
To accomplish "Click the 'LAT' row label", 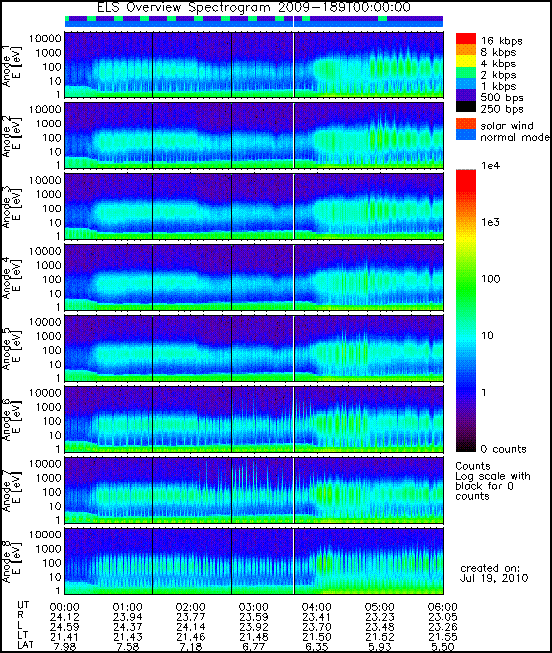I will pyautogui.click(x=25, y=645).
